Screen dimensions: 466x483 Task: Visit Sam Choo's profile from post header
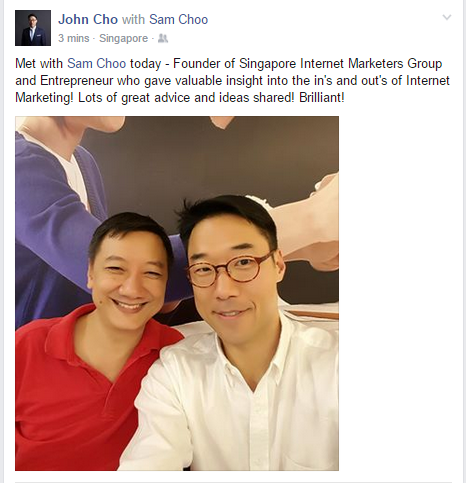(x=178, y=19)
